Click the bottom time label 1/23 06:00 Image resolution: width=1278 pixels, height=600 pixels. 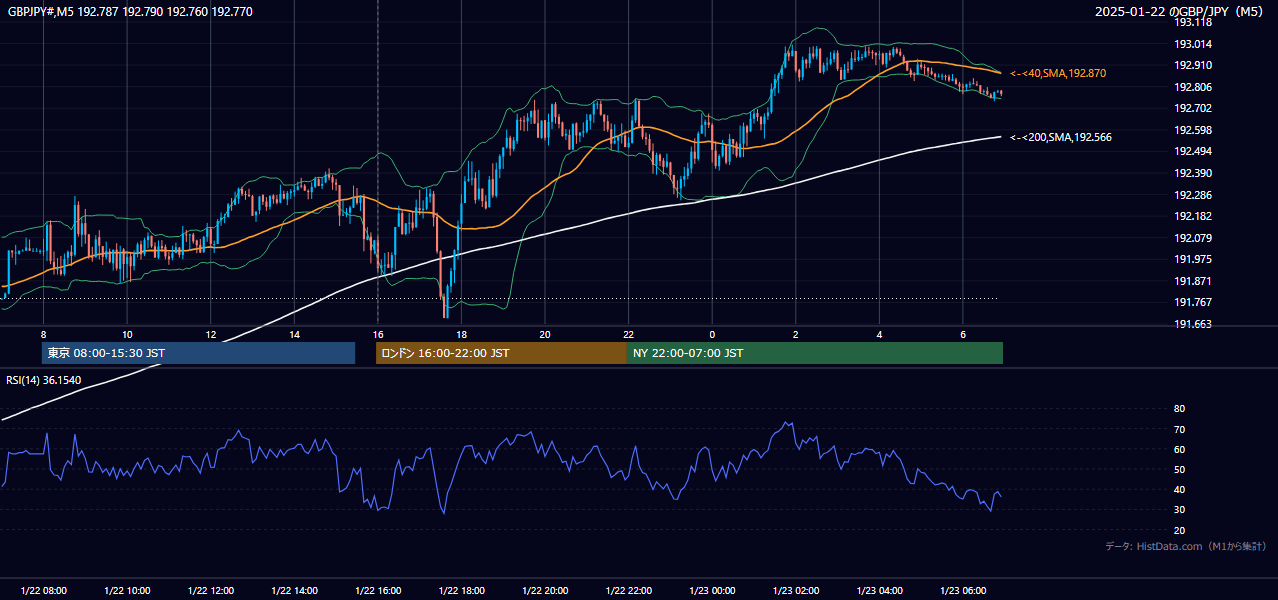point(962,591)
